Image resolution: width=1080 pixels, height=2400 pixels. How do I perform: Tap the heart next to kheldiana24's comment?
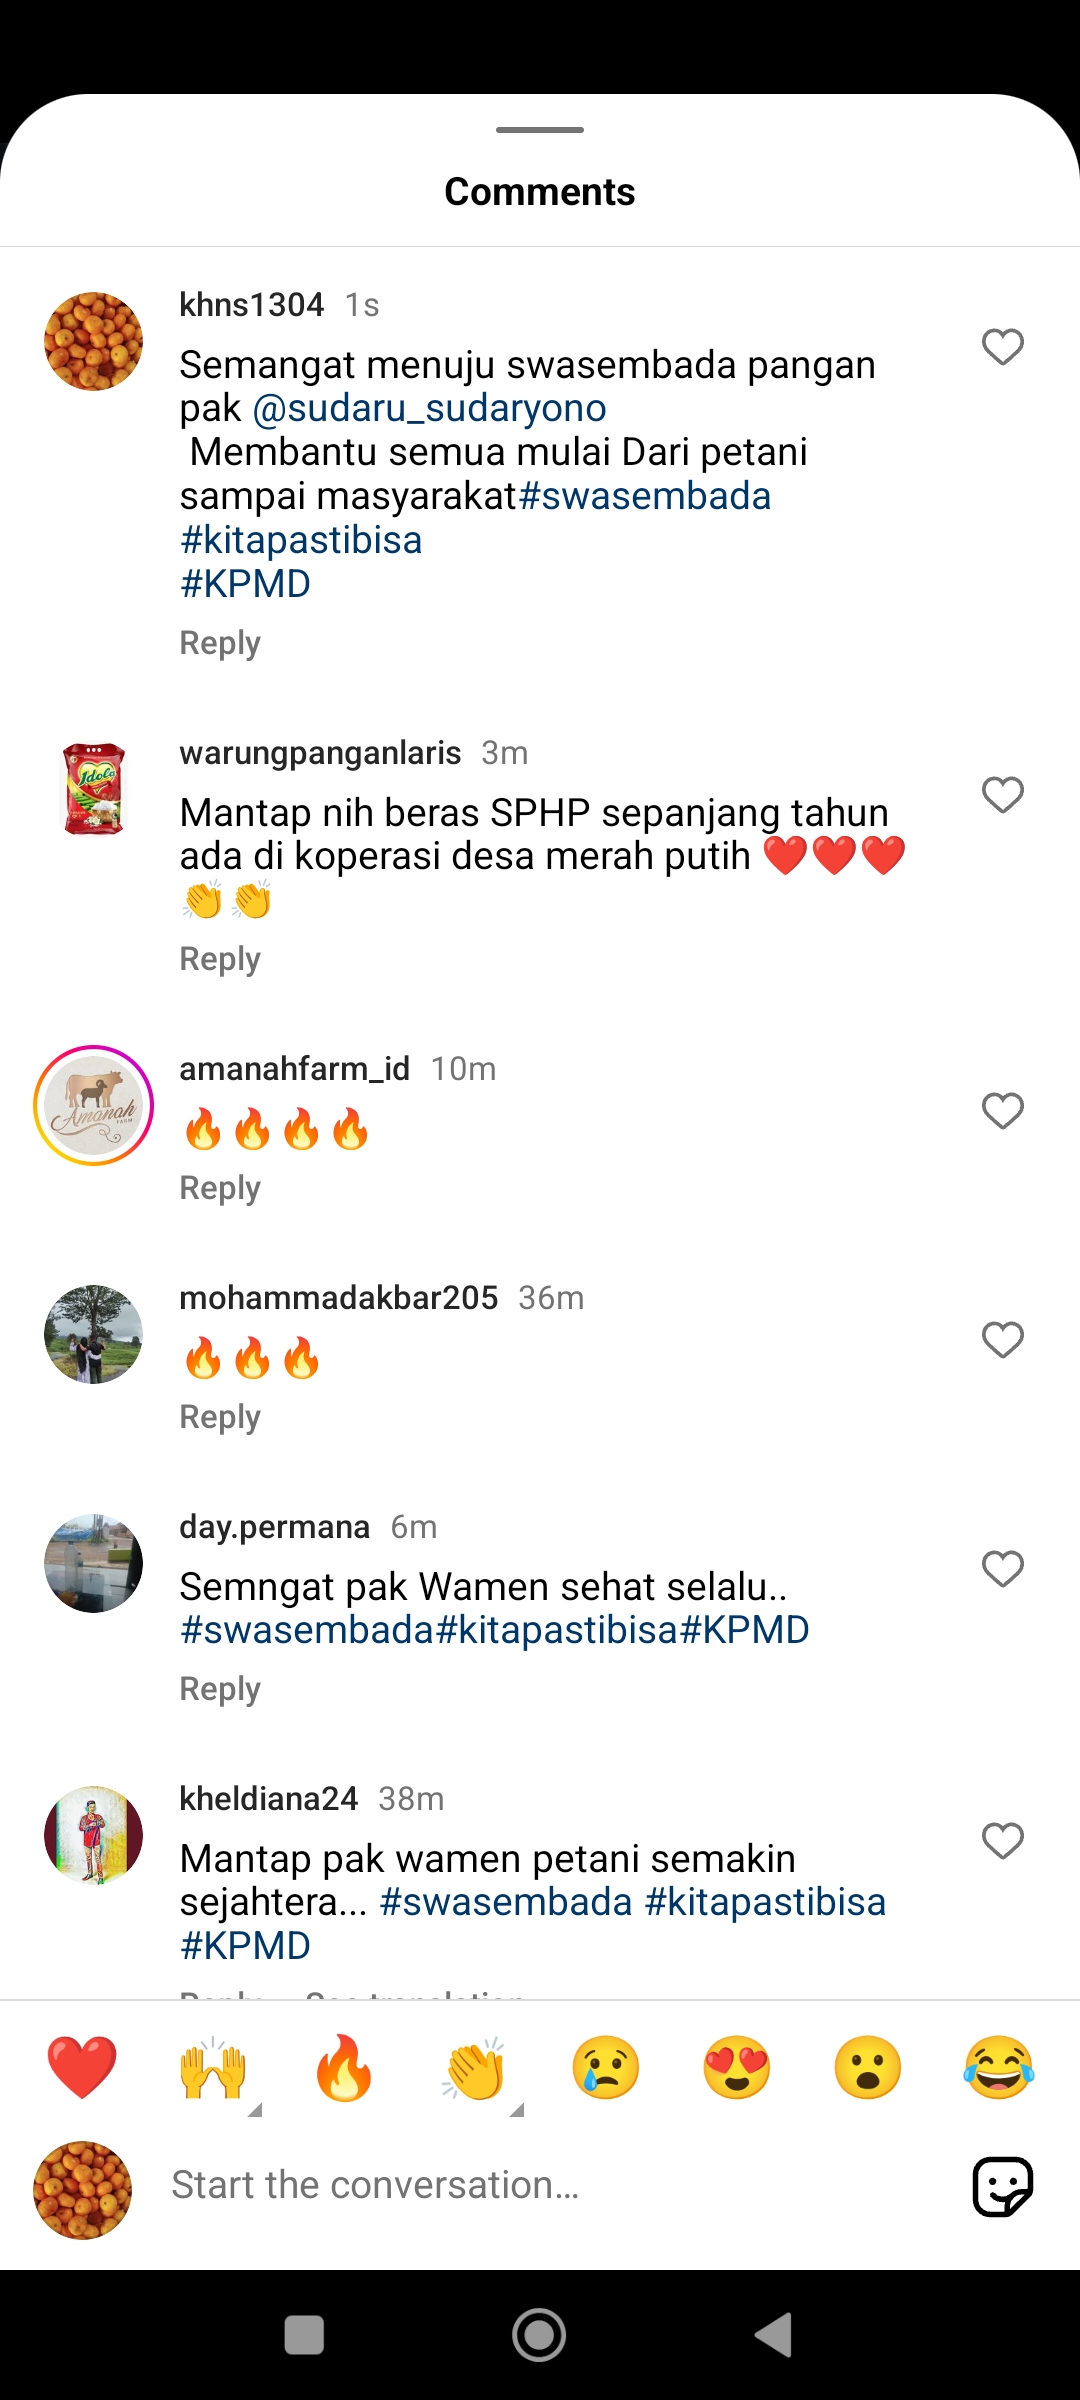1002,1841
